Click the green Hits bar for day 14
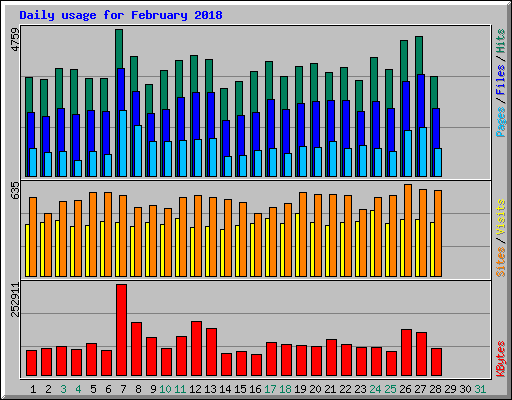Screen dimensions: 512x400 click(224, 104)
